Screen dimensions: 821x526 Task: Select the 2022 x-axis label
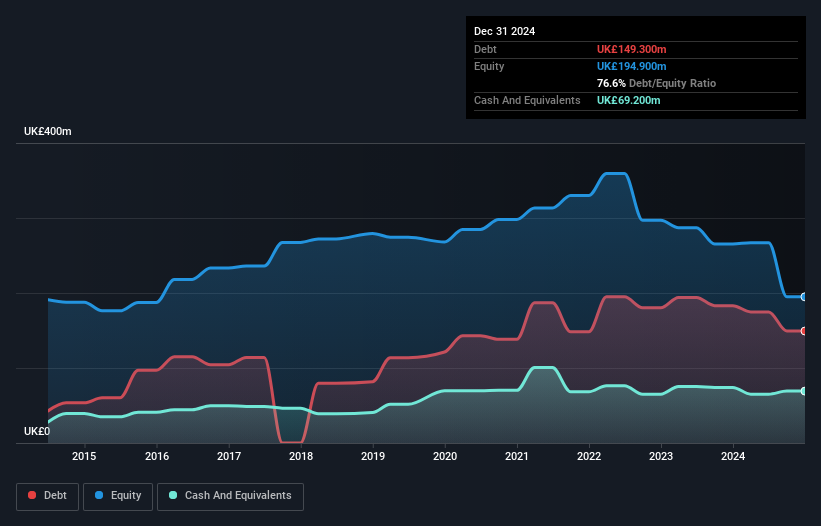pyautogui.click(x=589, y=456)
